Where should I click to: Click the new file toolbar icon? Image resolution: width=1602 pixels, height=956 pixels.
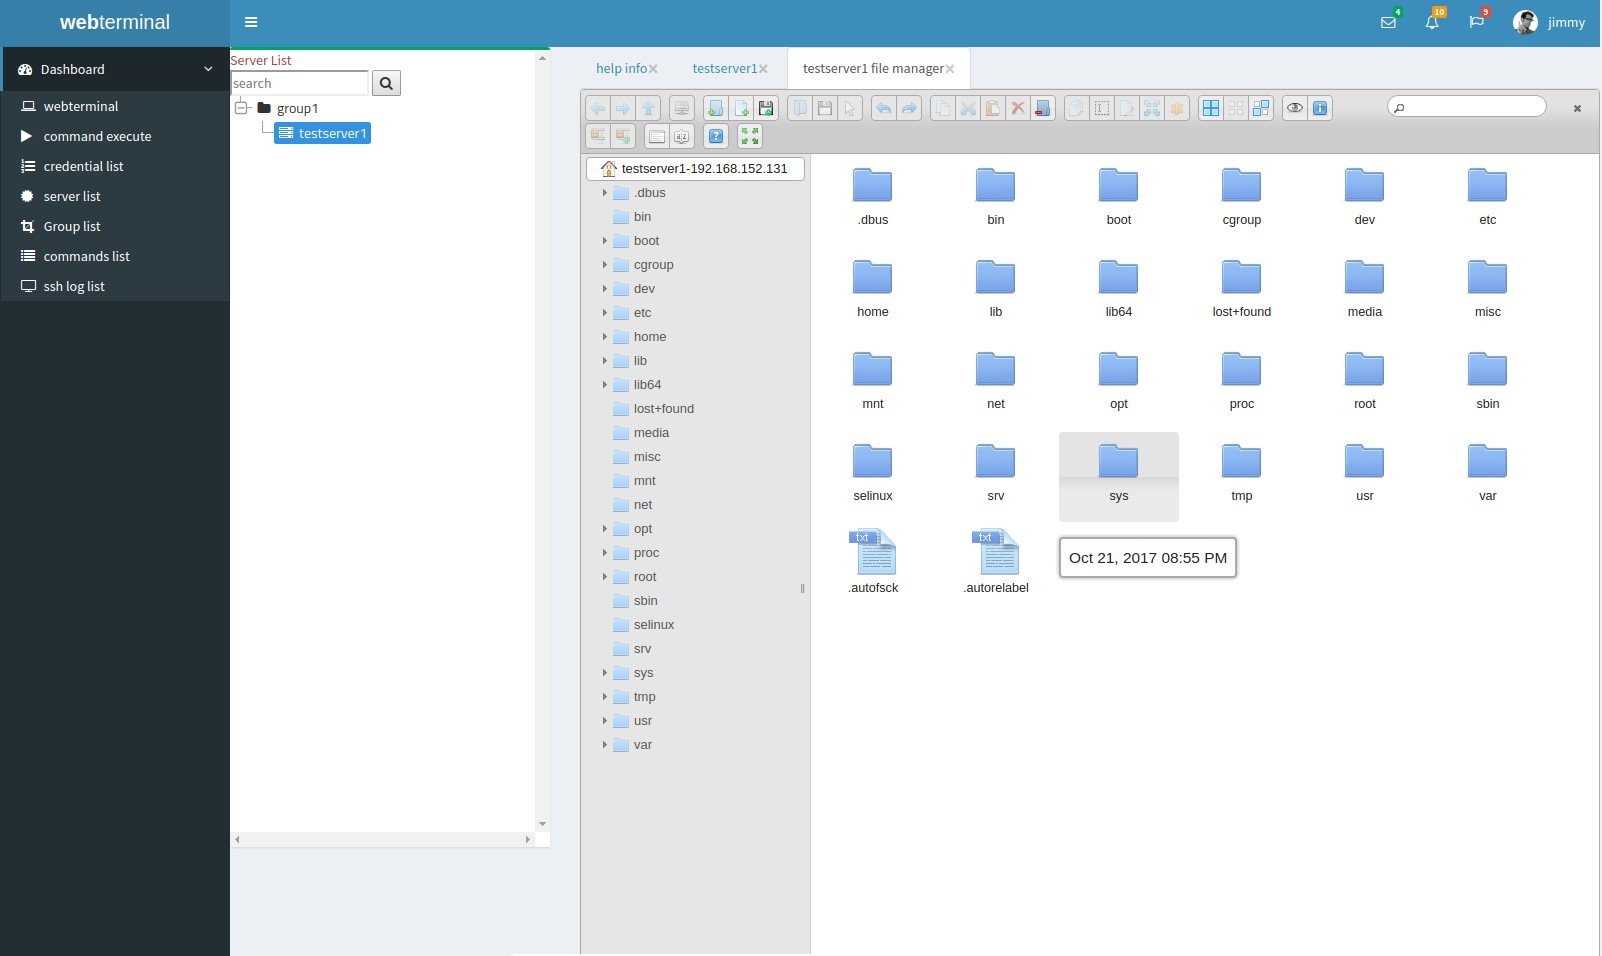pos(741,108)
